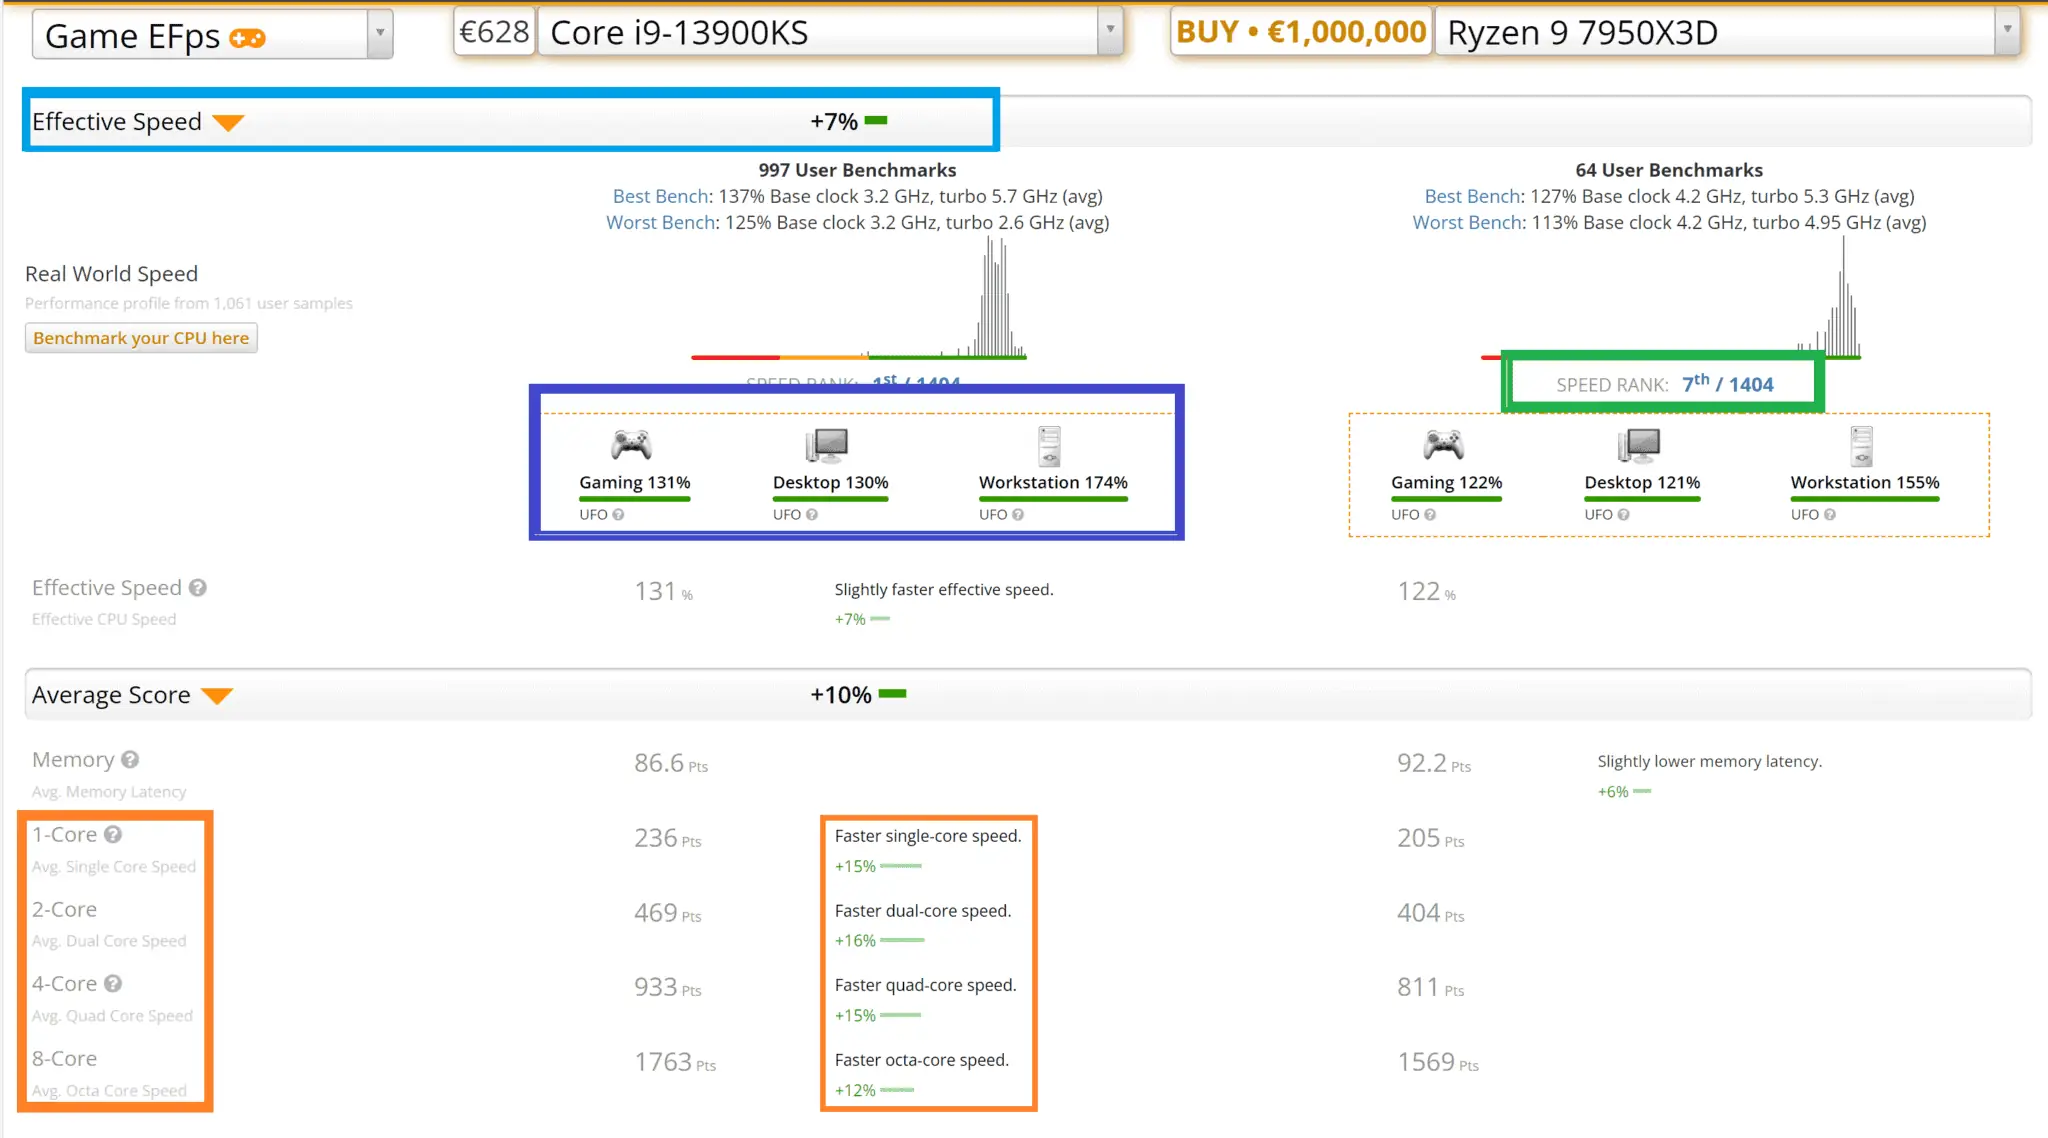The height and width of the screenshot is (1138, 2048).
Task: Click the i9-13900KS Gaming controller icon
Action: 632,444
